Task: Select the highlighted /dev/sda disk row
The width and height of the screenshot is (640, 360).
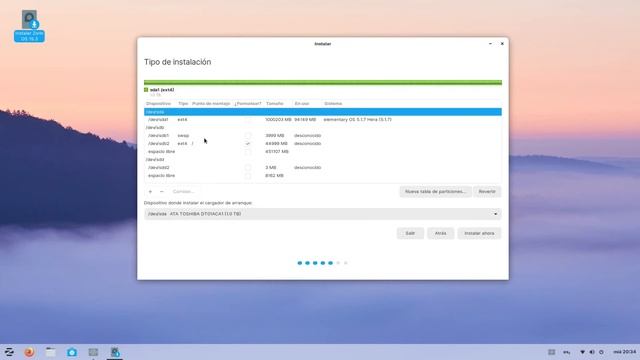Action: 322,112
